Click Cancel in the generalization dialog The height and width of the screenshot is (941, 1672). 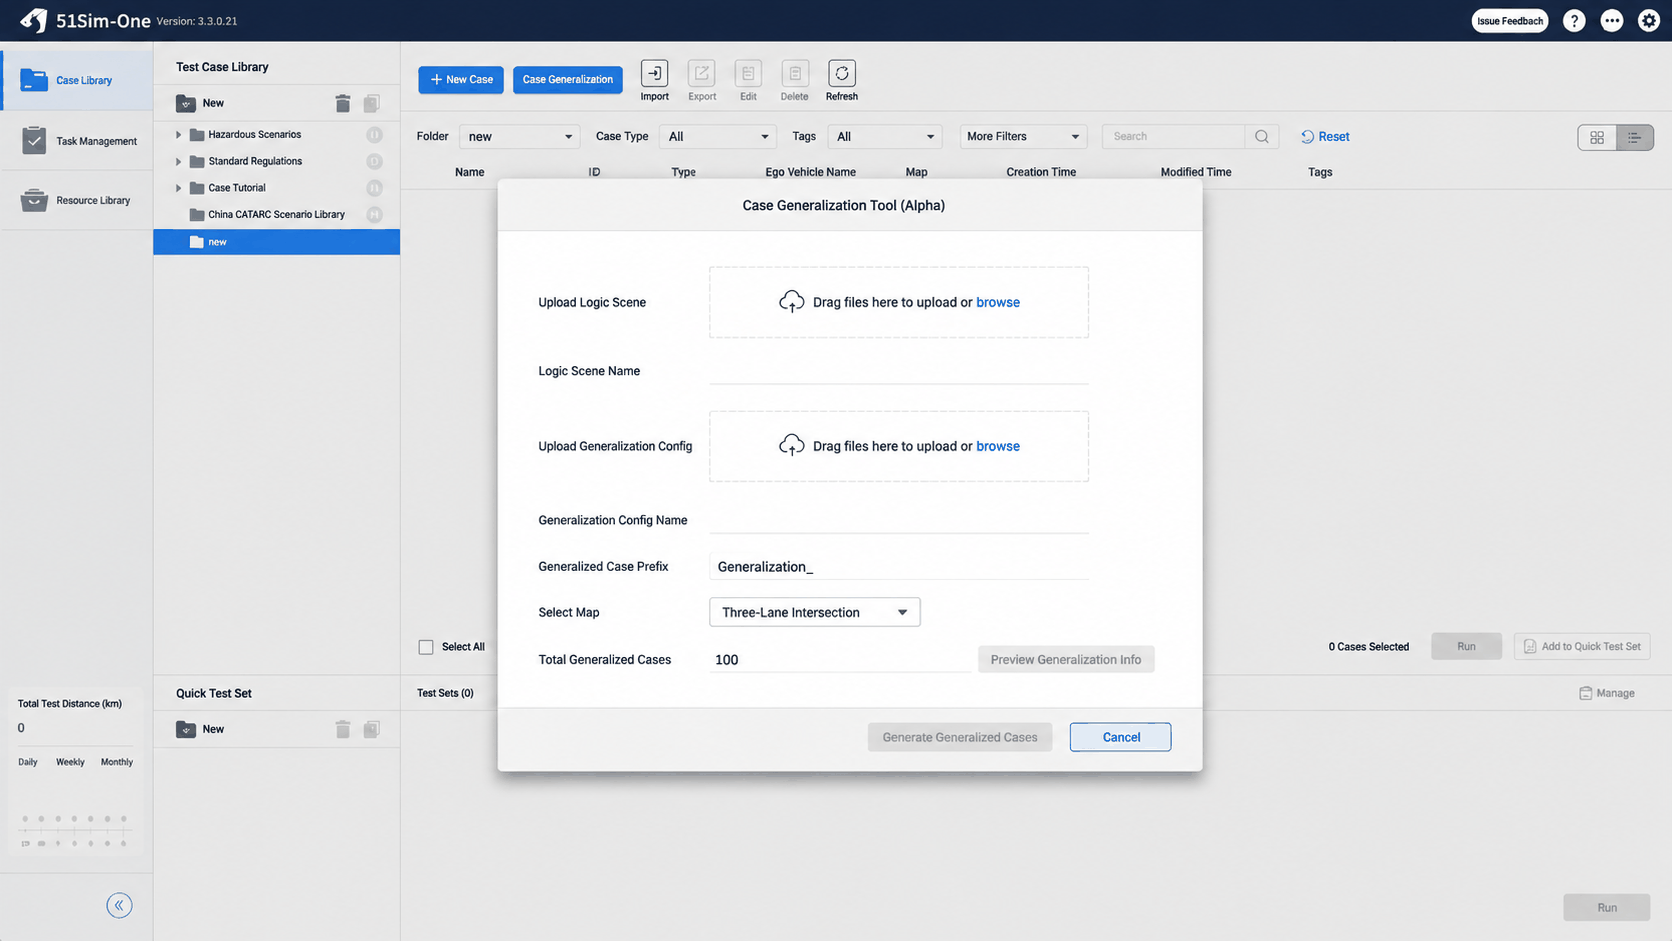pos(1120,737)
